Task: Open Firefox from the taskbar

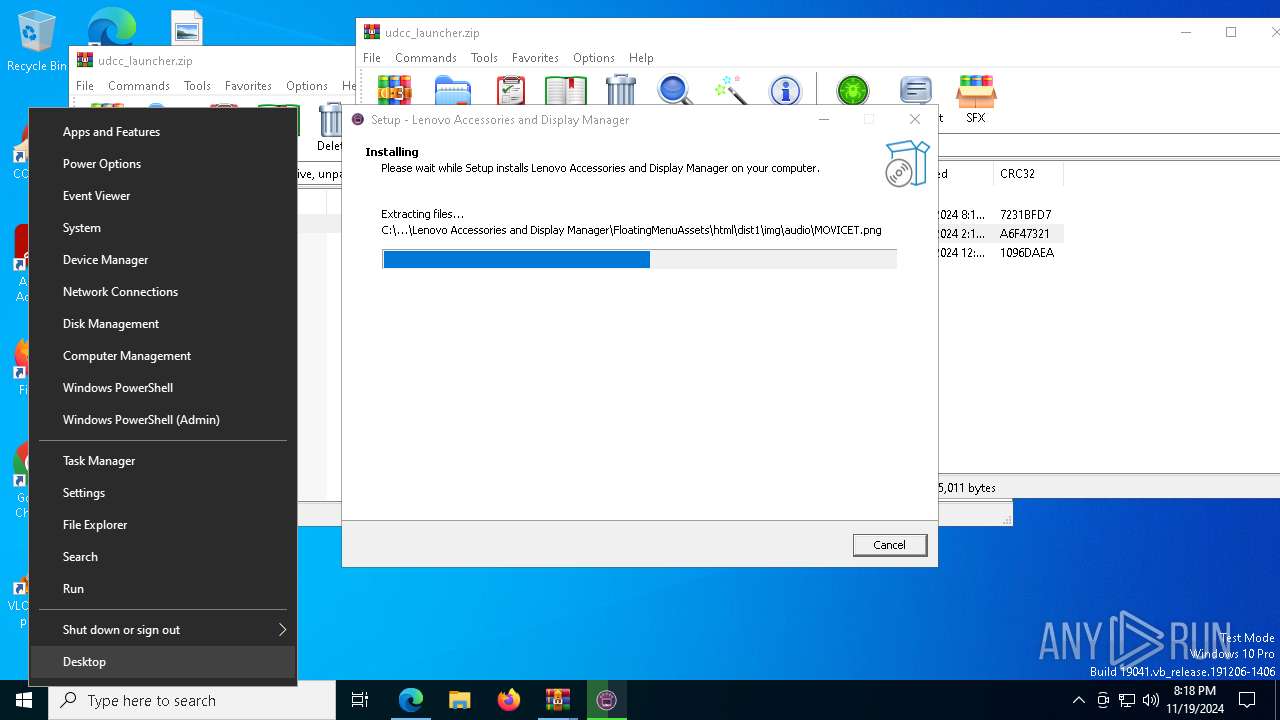Action: [508, 700]
